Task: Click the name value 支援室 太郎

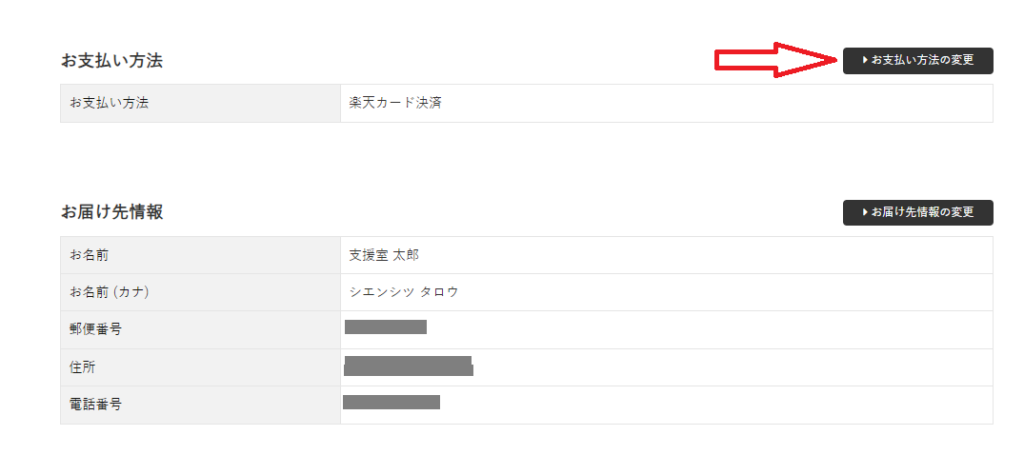Action: (x=384, y=255)
